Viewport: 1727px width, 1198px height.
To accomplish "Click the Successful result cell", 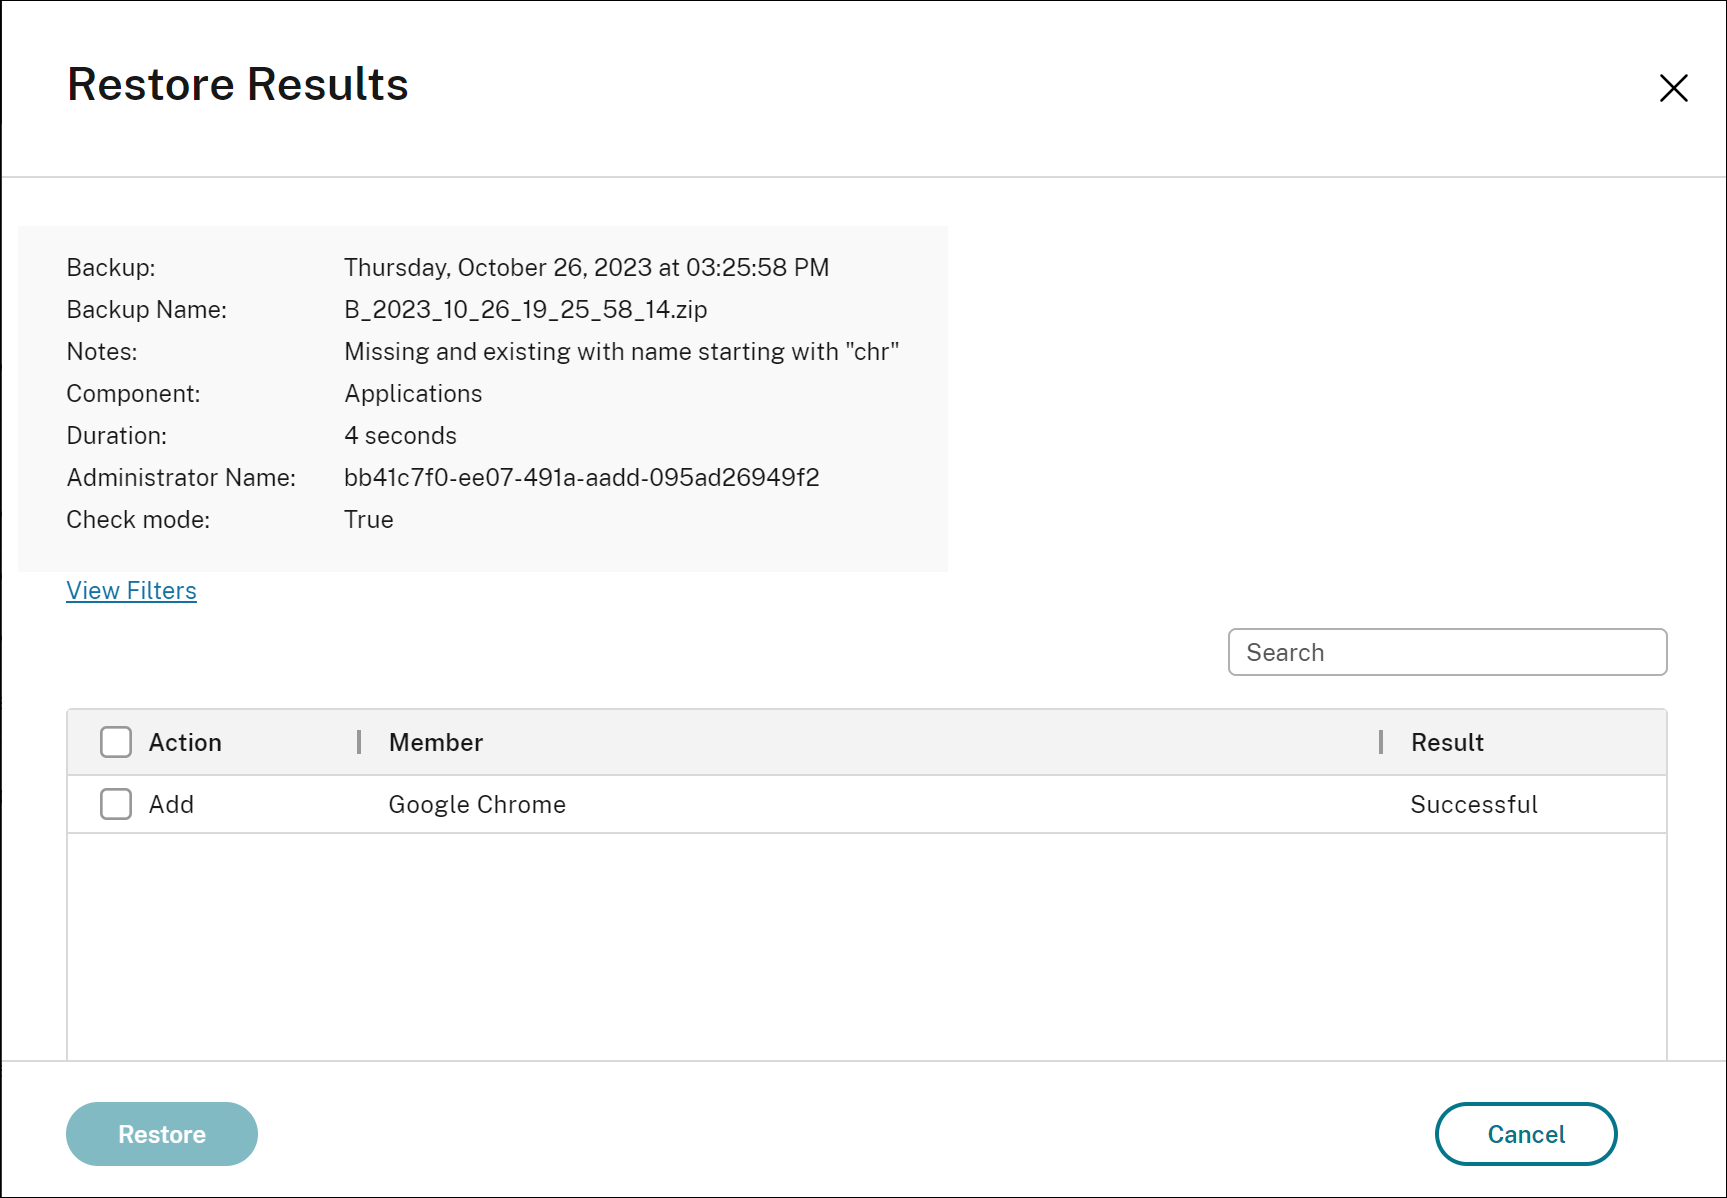I will (x=1473, y=805).
